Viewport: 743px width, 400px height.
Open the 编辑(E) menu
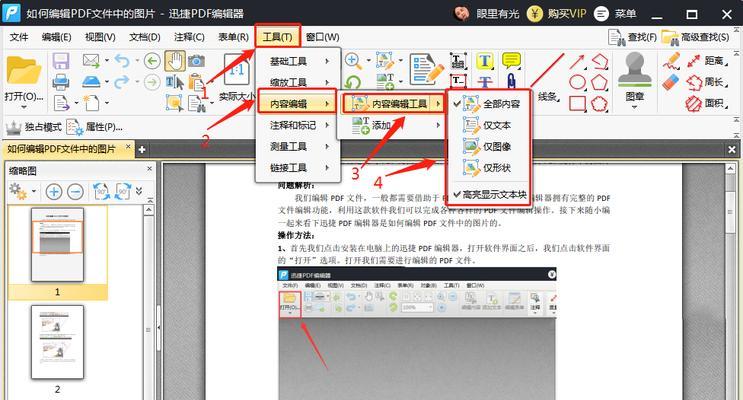click(x=56, y=37)
